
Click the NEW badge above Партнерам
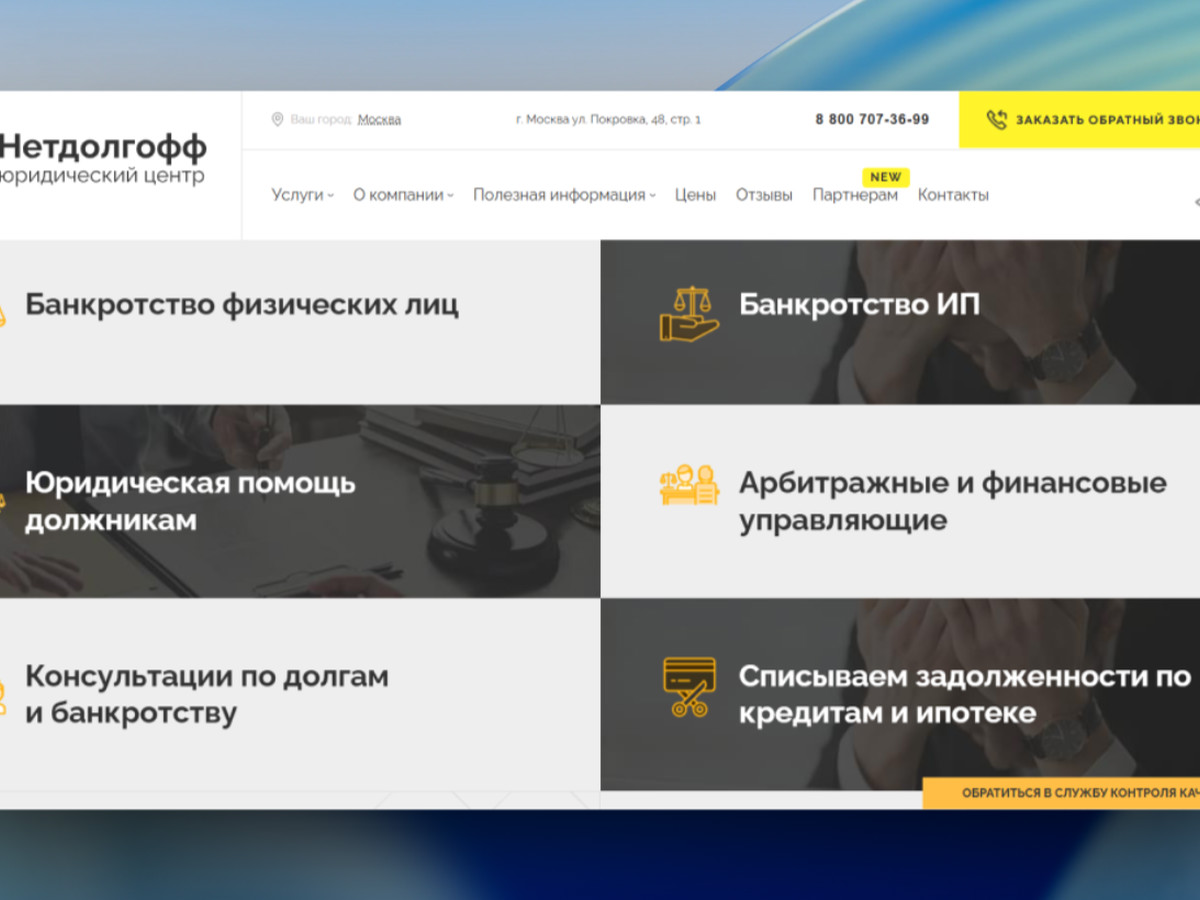coord(885,177)
